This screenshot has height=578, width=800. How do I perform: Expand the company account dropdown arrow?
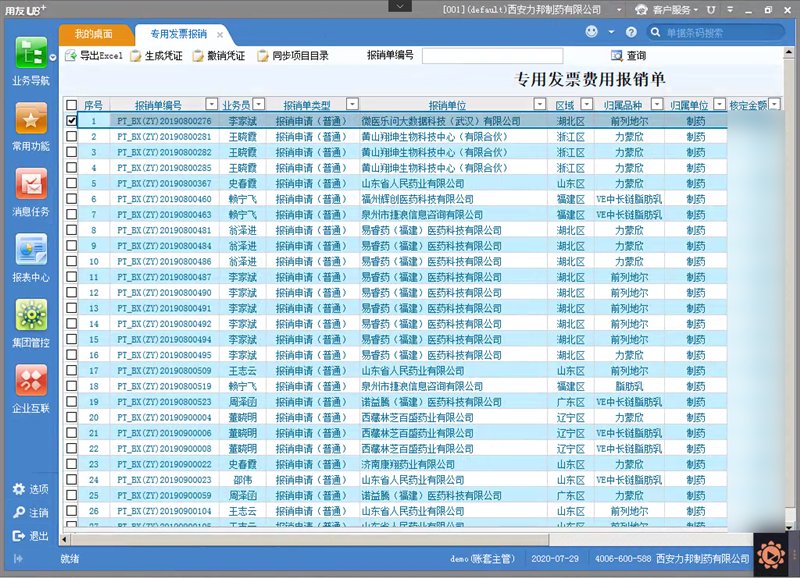pyautogui.click(x=619, y=10)
